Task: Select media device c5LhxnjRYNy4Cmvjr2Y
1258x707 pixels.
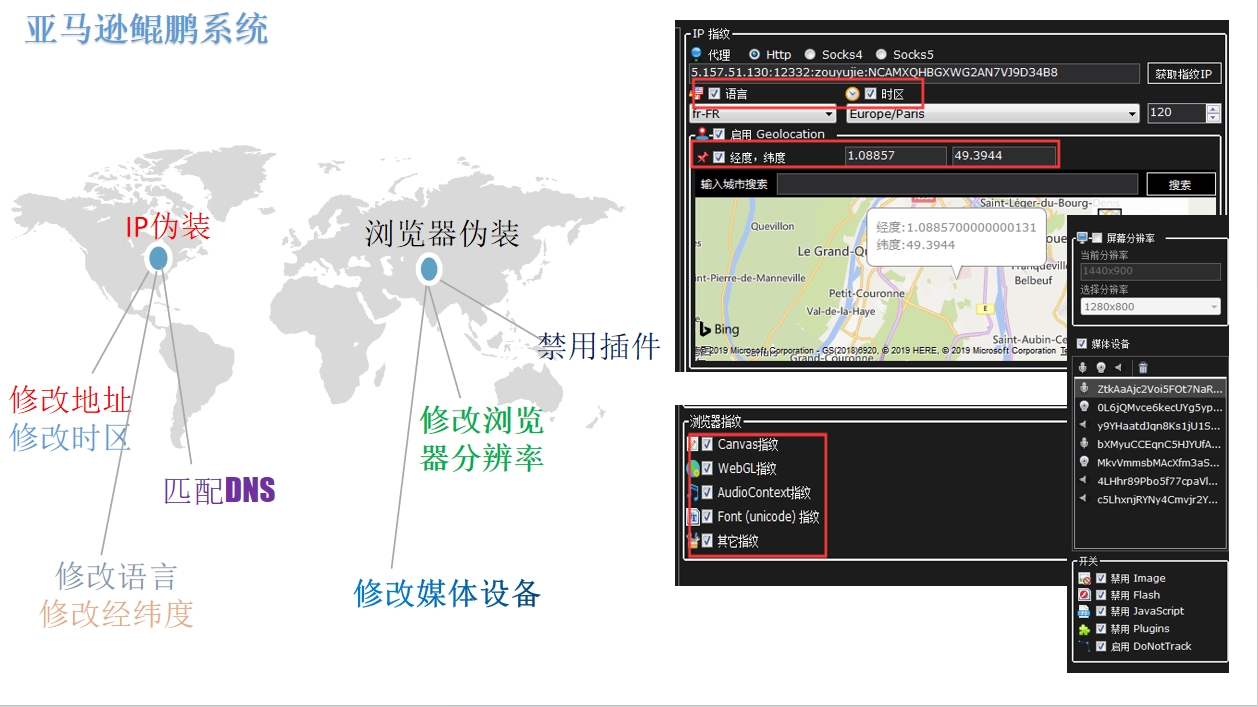Action: (x=1150, y=499)
